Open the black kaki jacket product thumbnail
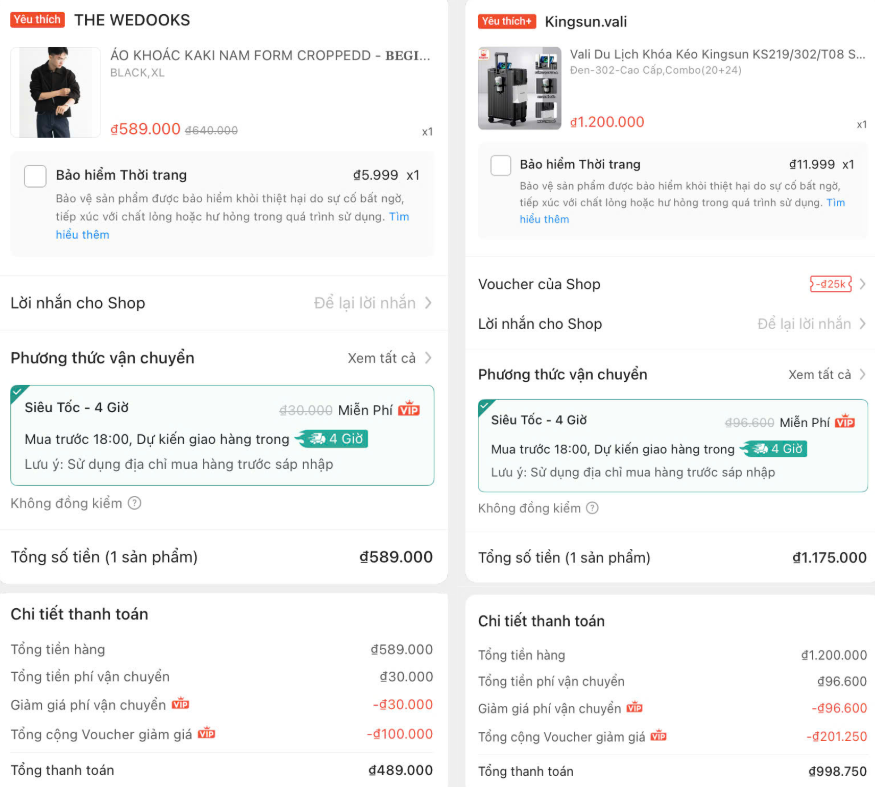Image resolution: width=875 pixels, height=787 pixels. pyautogui.click(x=55, y=92)
